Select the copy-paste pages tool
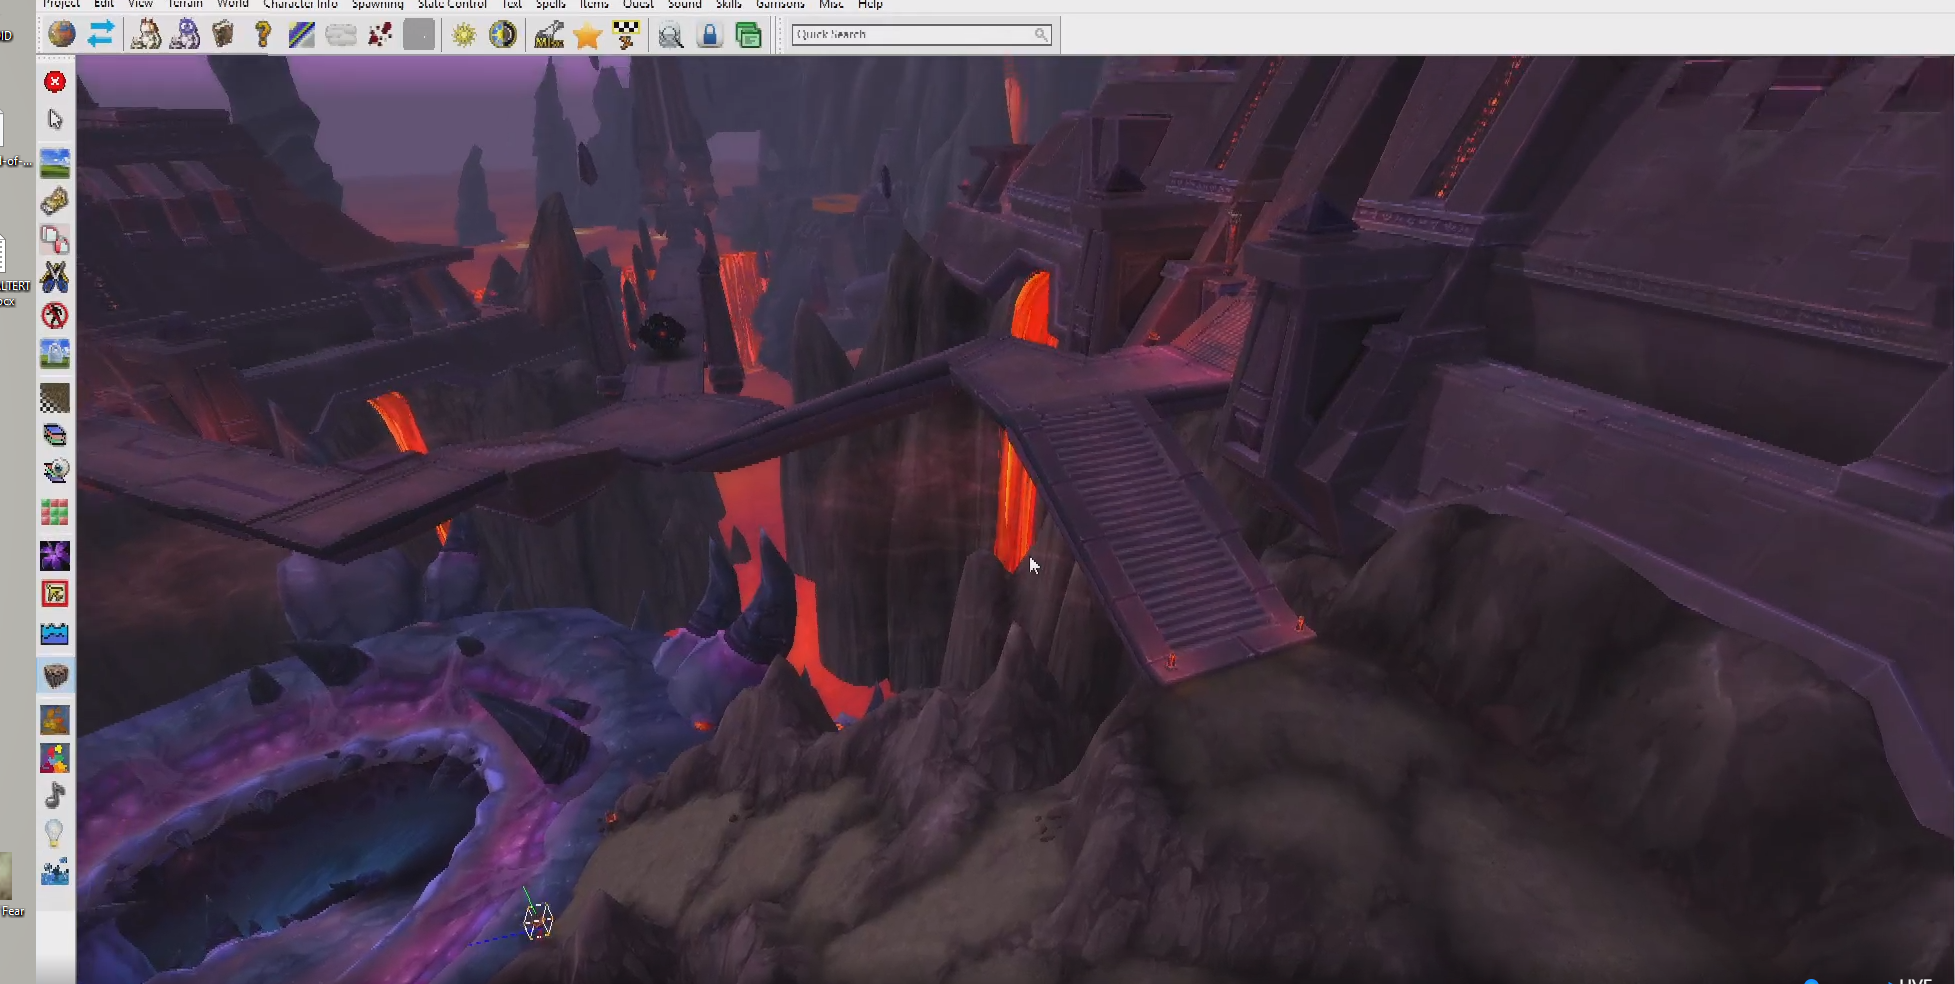1955x984 pixels. (55, 240)
